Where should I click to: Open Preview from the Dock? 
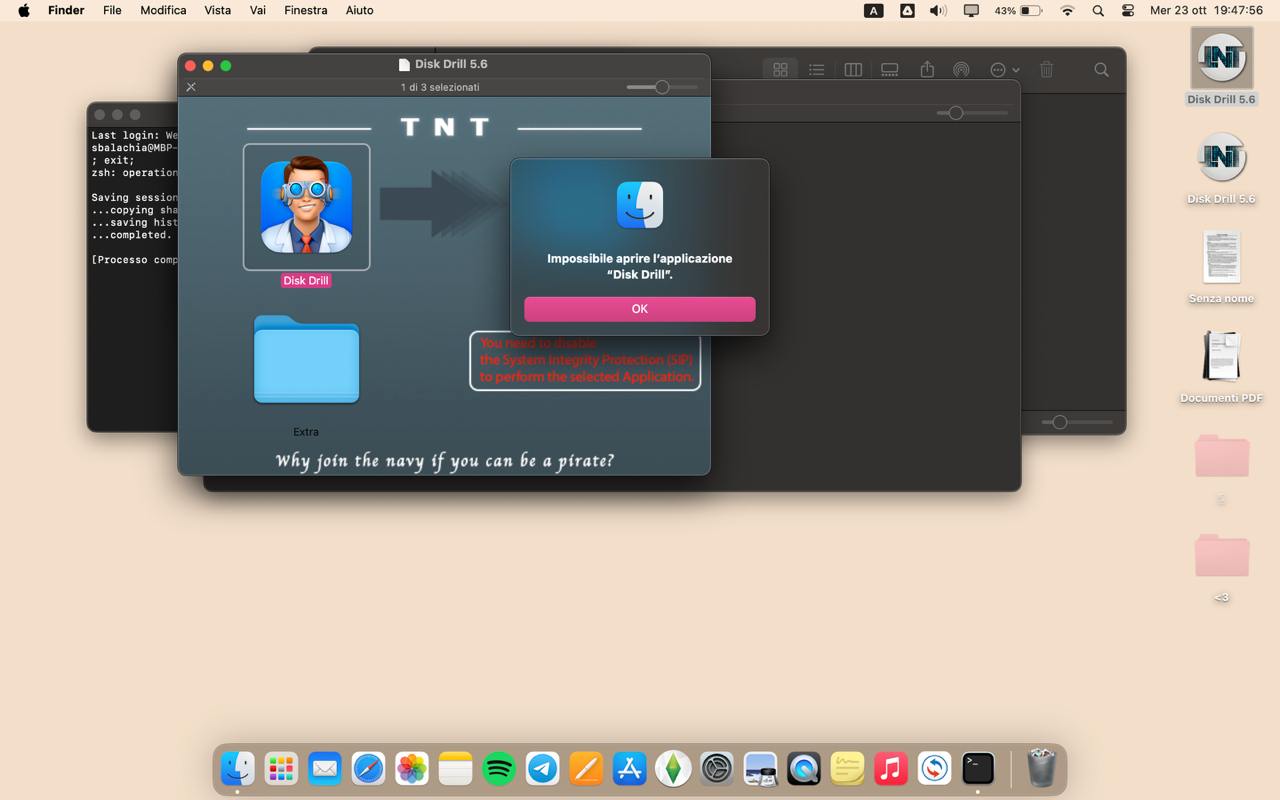(x=760, y=768)
